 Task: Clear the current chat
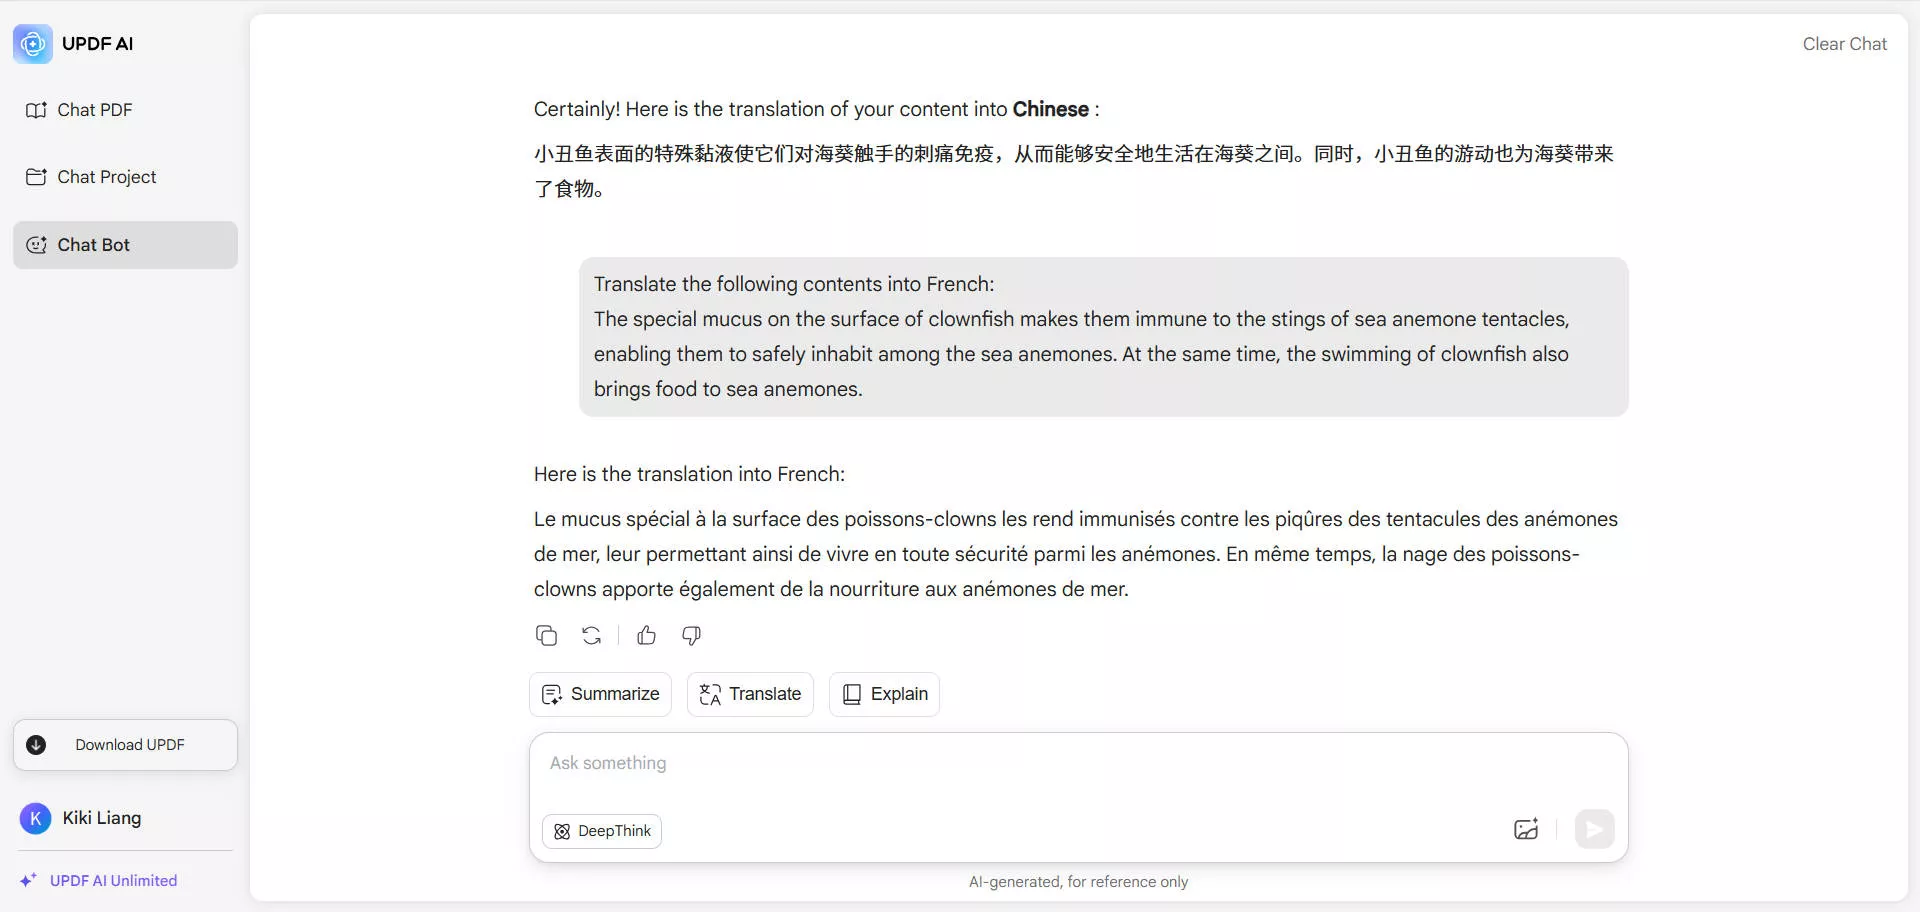pyautogui.click(x=1844, y=44)
